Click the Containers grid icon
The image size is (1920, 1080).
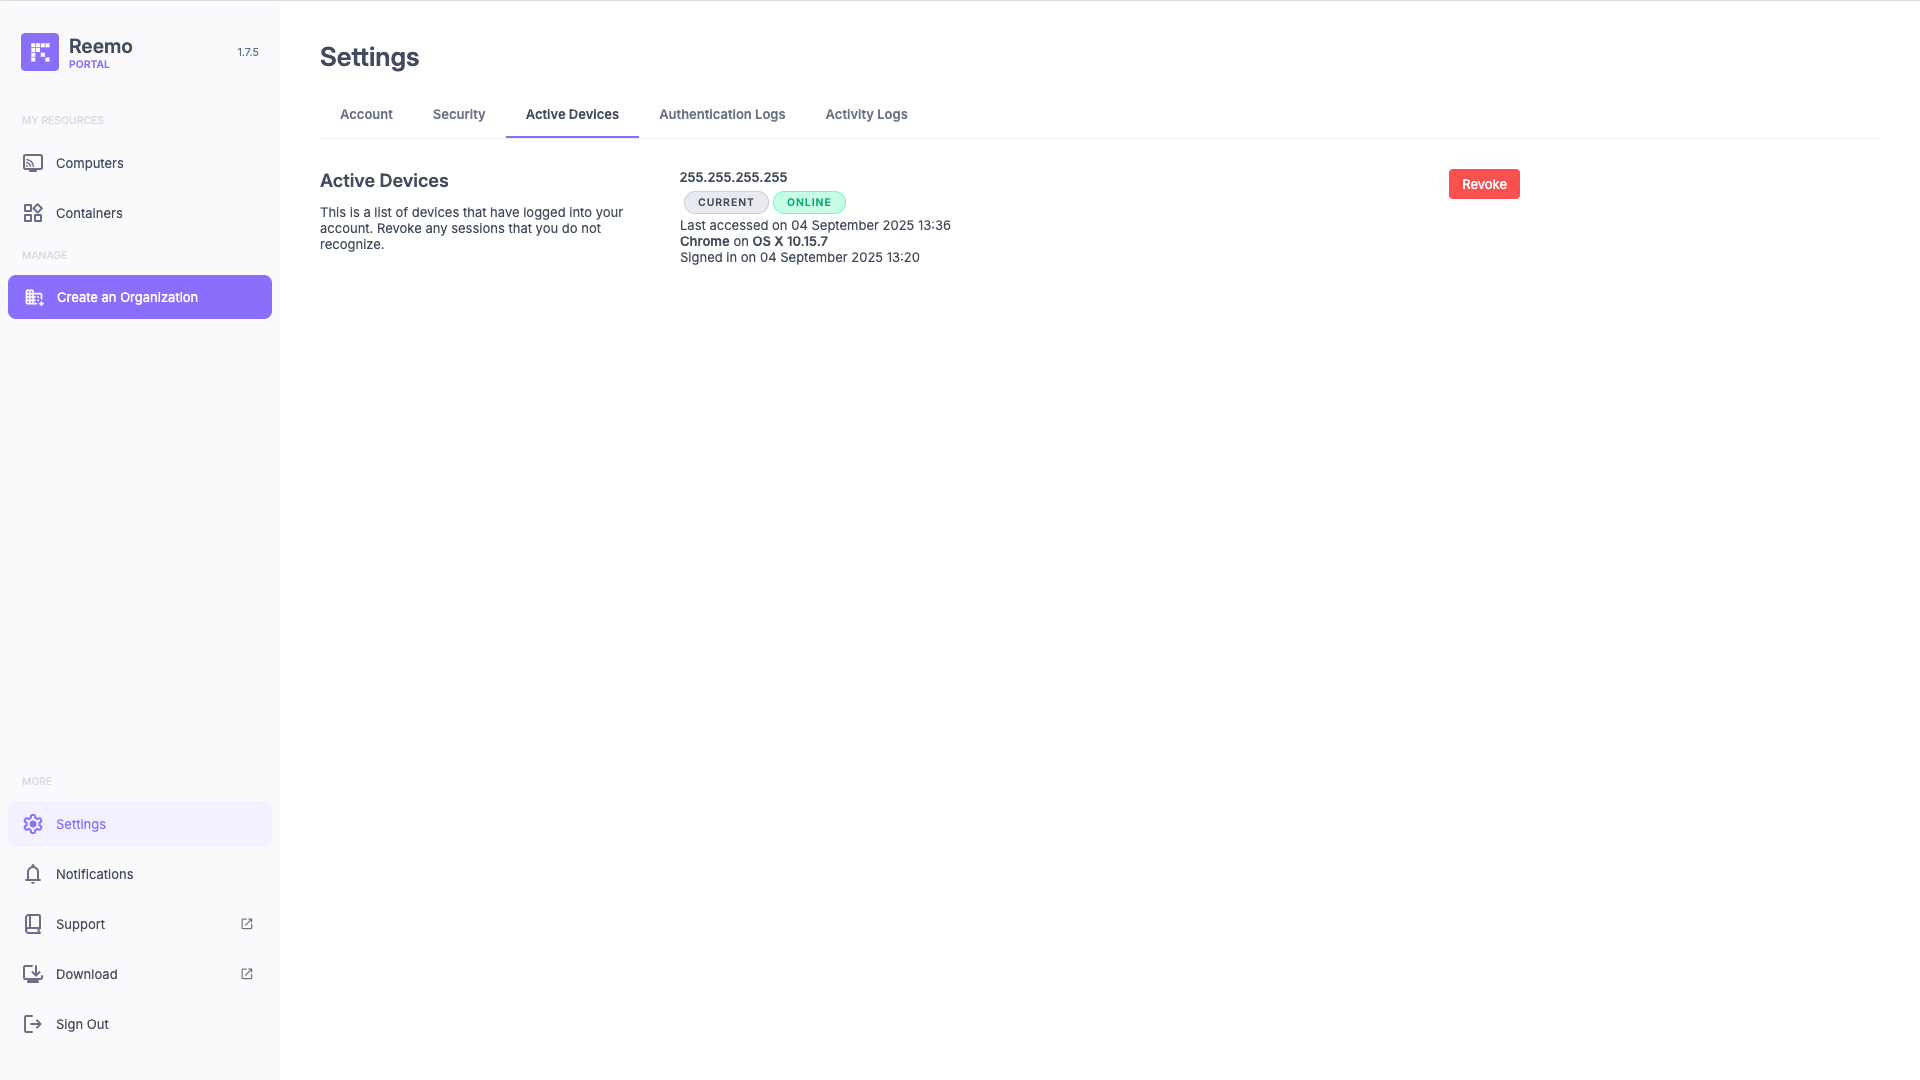(x=33, y=213)
